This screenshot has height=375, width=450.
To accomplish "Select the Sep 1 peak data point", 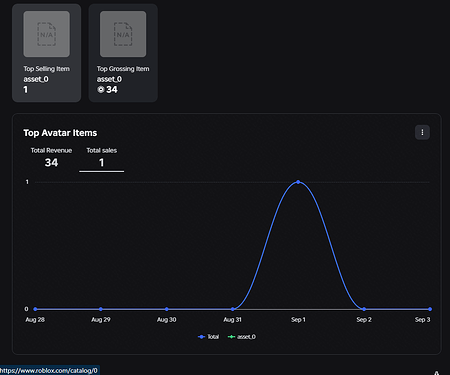I will pos(298,182).
